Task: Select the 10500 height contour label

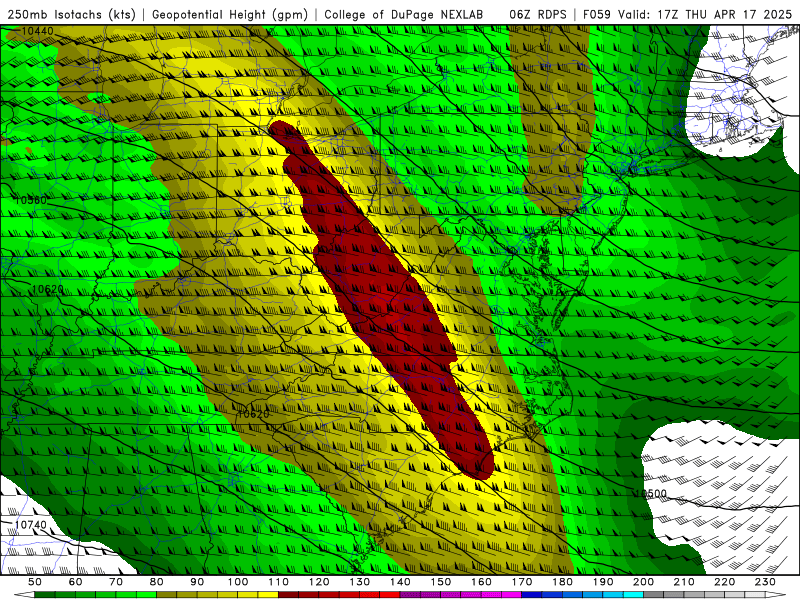Action: point(651,493)
